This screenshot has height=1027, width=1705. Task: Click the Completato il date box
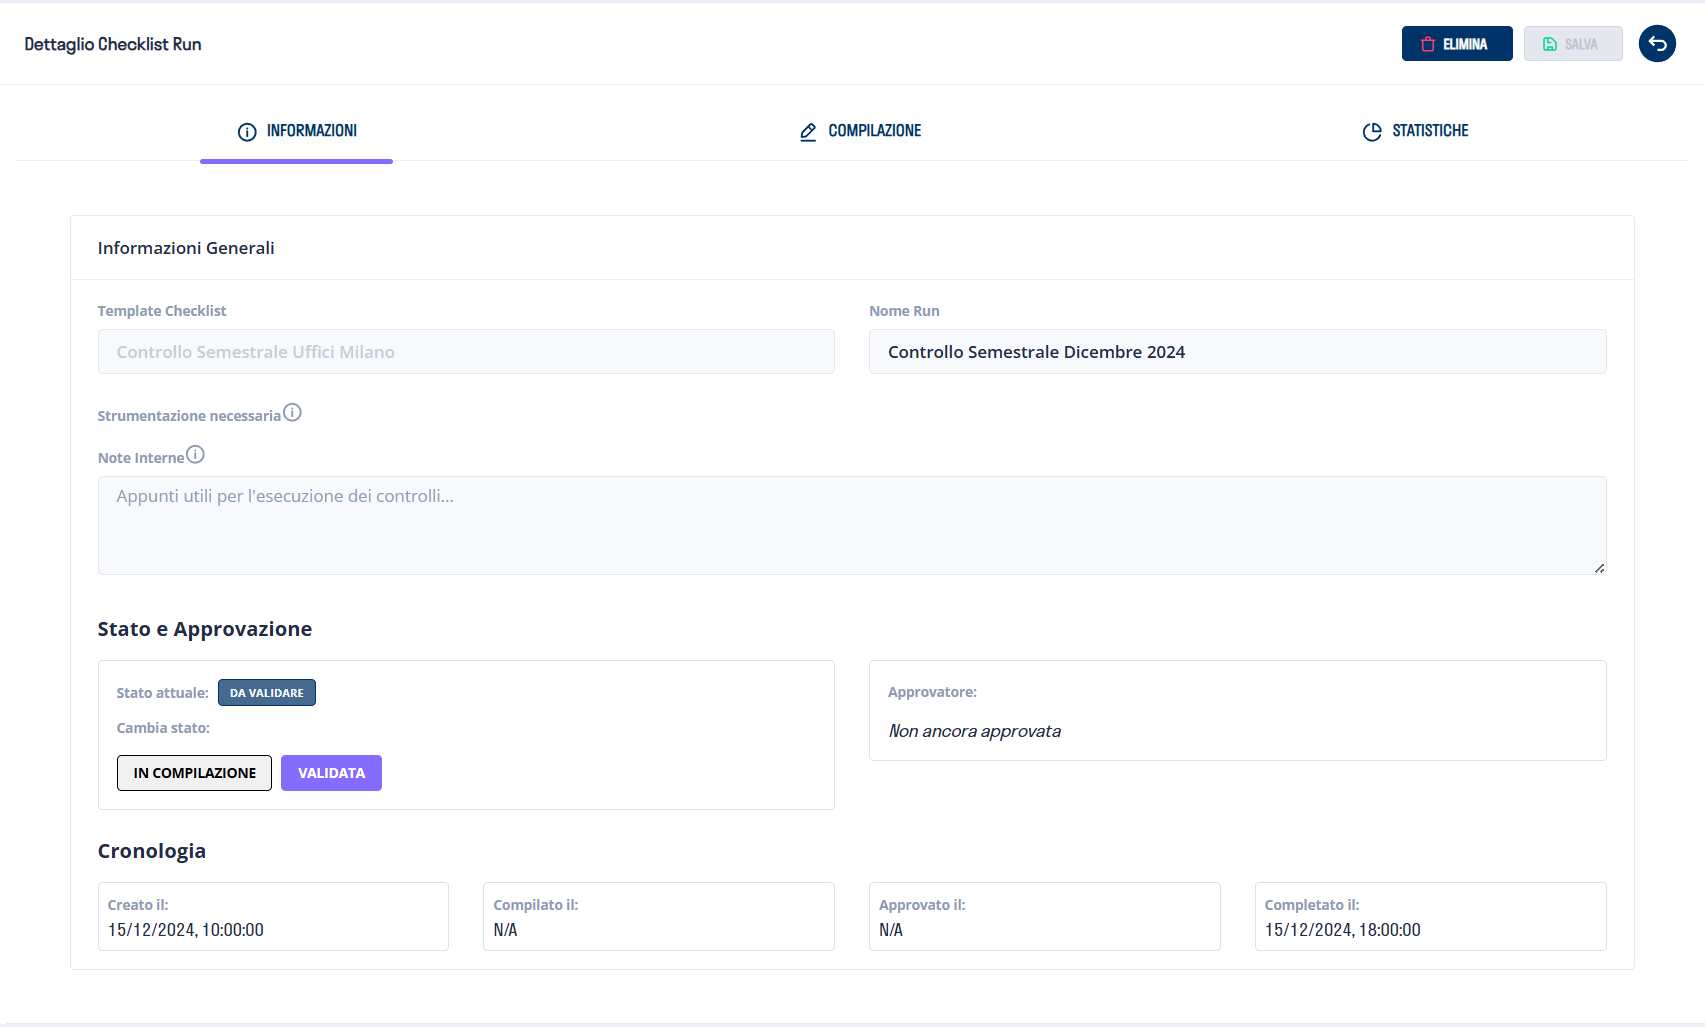[1430, 917]
